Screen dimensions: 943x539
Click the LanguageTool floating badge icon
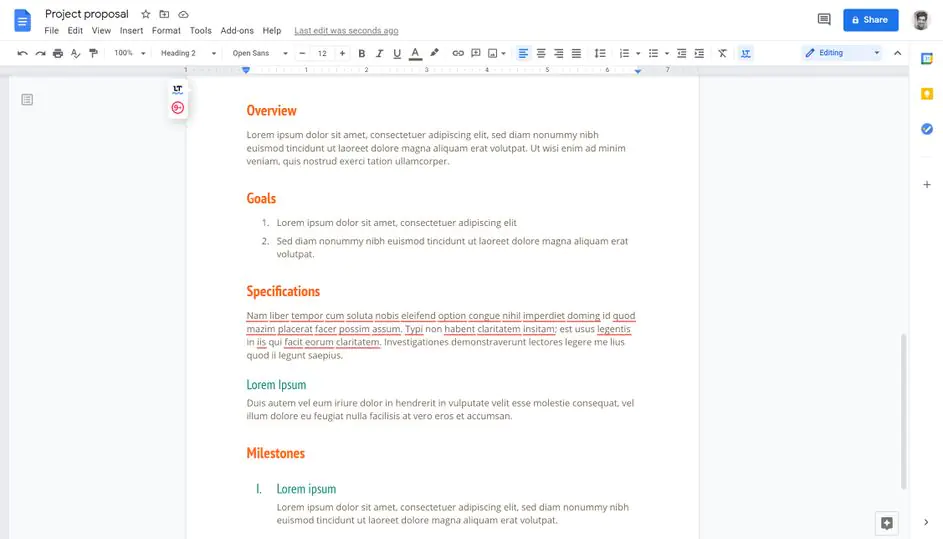pos(177,90)
